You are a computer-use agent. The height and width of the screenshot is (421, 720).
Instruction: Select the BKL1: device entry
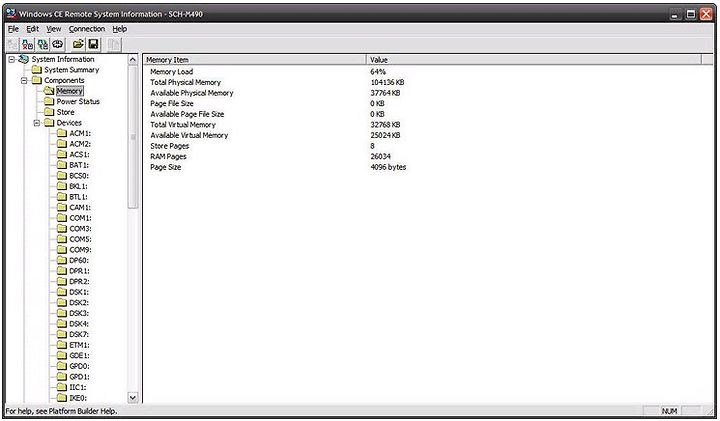point(78,186)
